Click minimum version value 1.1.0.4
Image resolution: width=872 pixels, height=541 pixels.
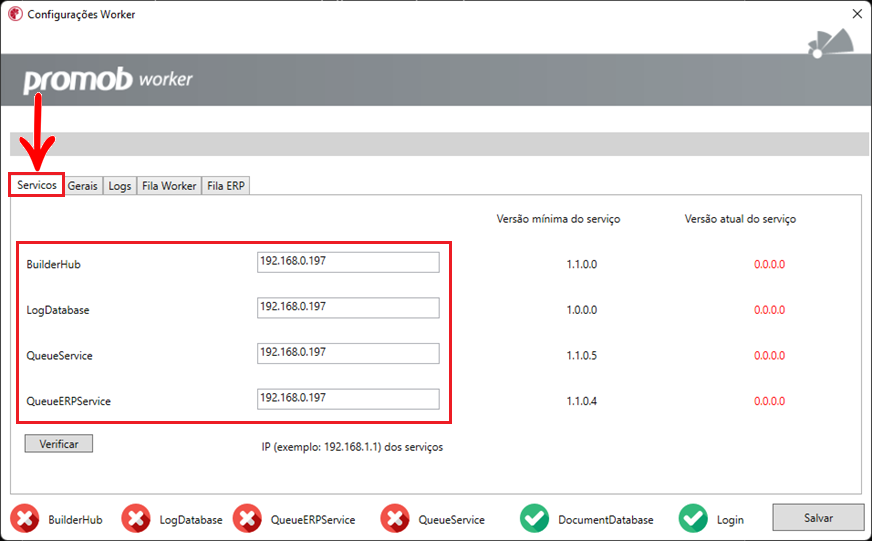[x=582, y=401]
